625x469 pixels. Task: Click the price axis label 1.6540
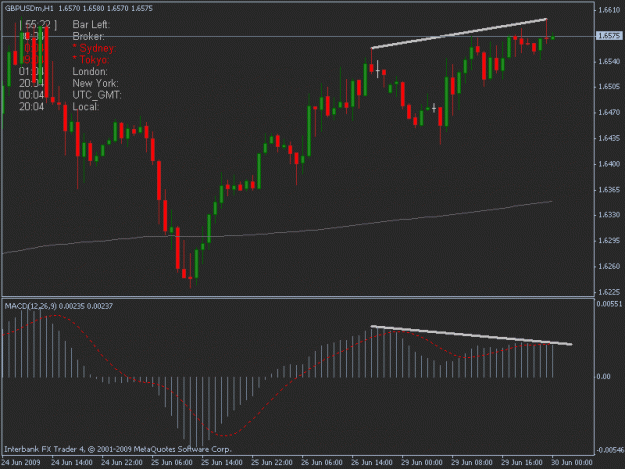coord(609,61)
